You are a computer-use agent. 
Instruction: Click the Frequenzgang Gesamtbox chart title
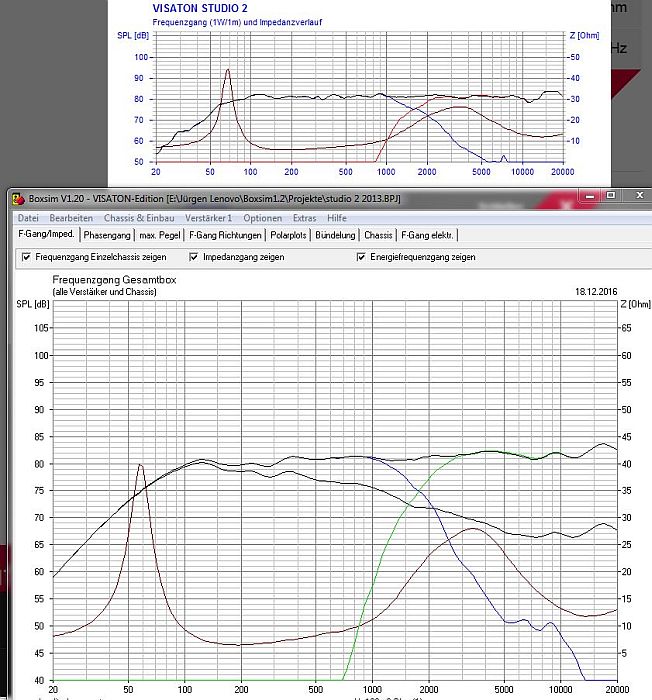[114, 280]
